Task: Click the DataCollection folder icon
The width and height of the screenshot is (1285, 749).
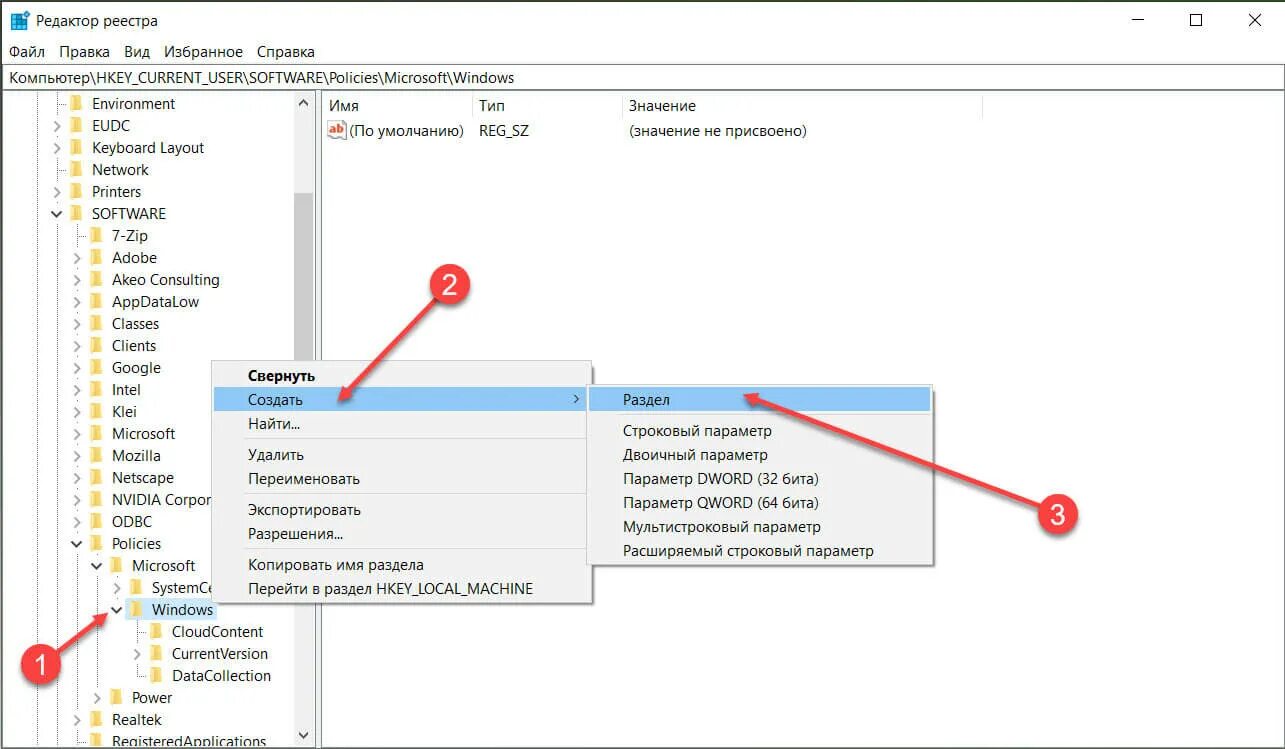Action: click(156, 676)
